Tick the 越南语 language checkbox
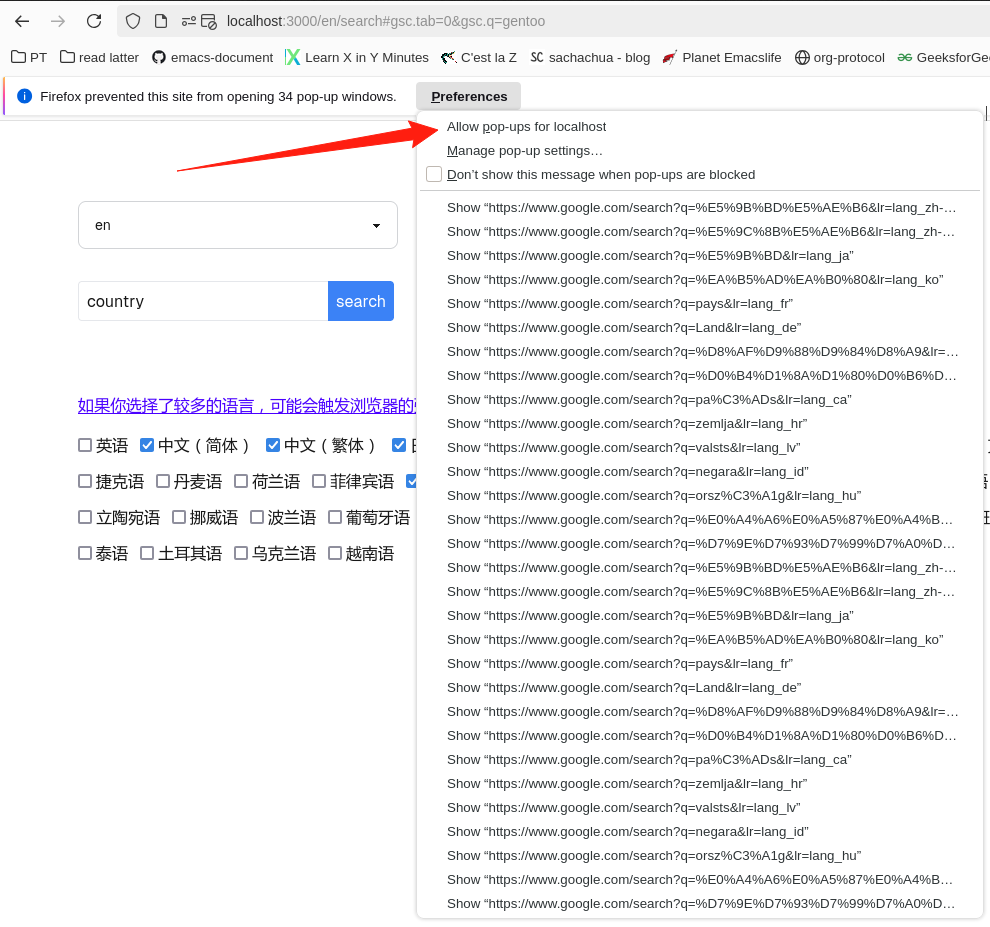 [335, 553]
